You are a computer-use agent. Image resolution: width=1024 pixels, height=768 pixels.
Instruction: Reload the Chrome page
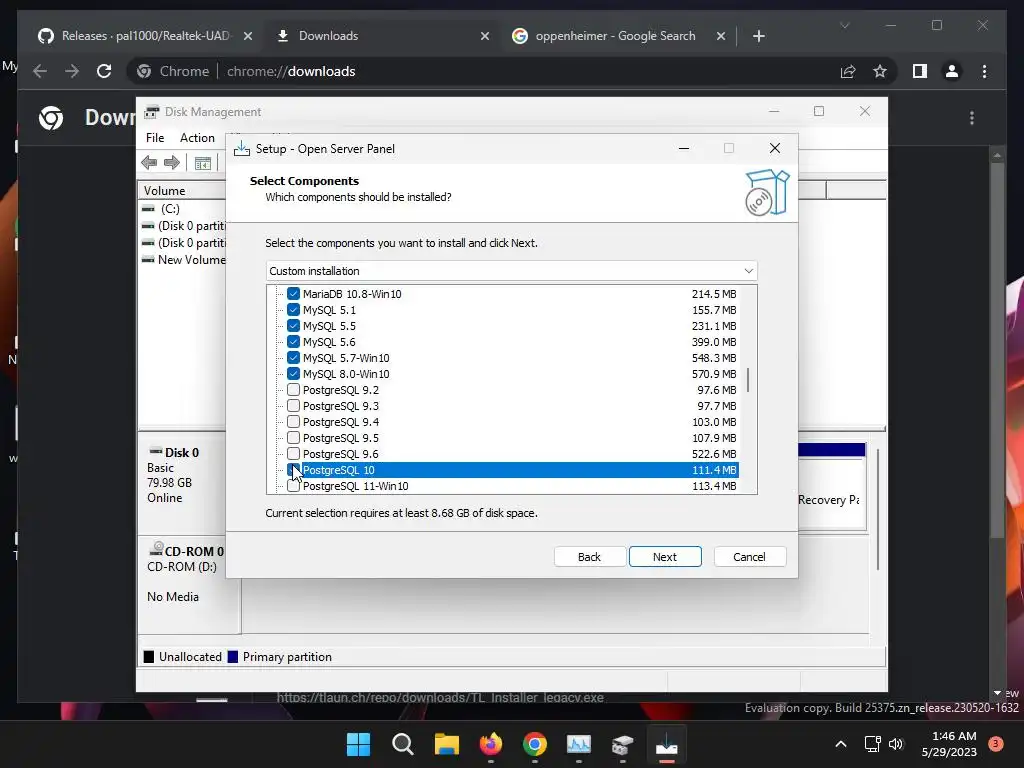click(x=104, y=71)
